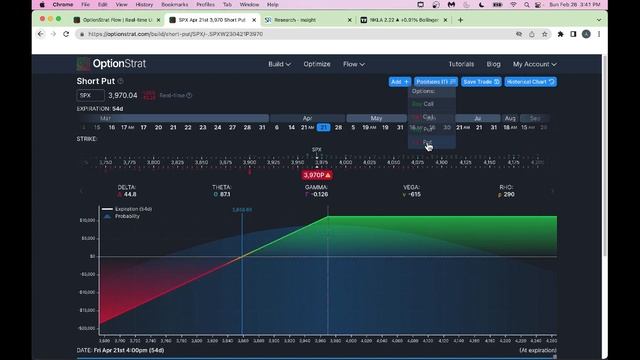Open the Apple menu
Image resolution: width=640 pixels, height=360 pixels.
[x=42, y=5]
